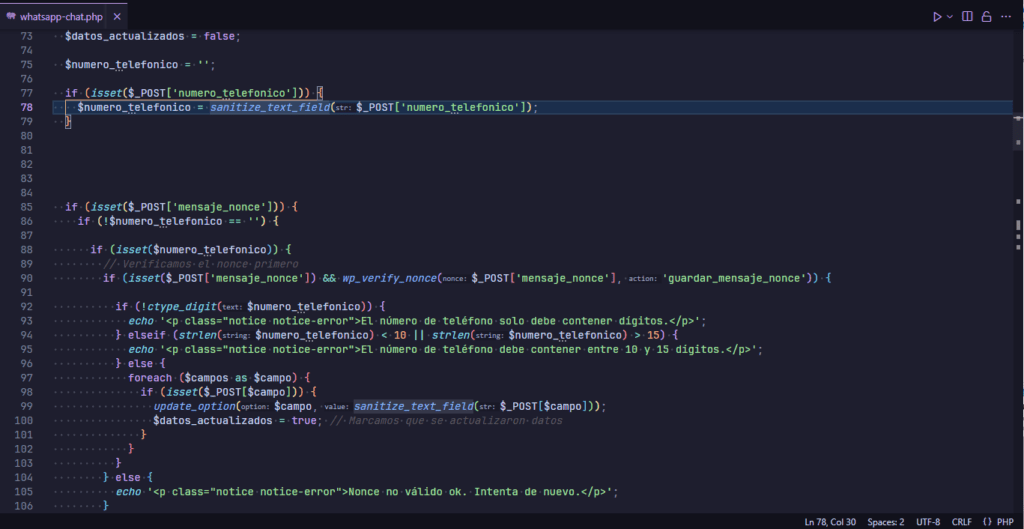Click $numero_telefonico variable on line 75
Image resolution: width=1024 pixels, height=529 pixels.
click(x=121, y=65)
